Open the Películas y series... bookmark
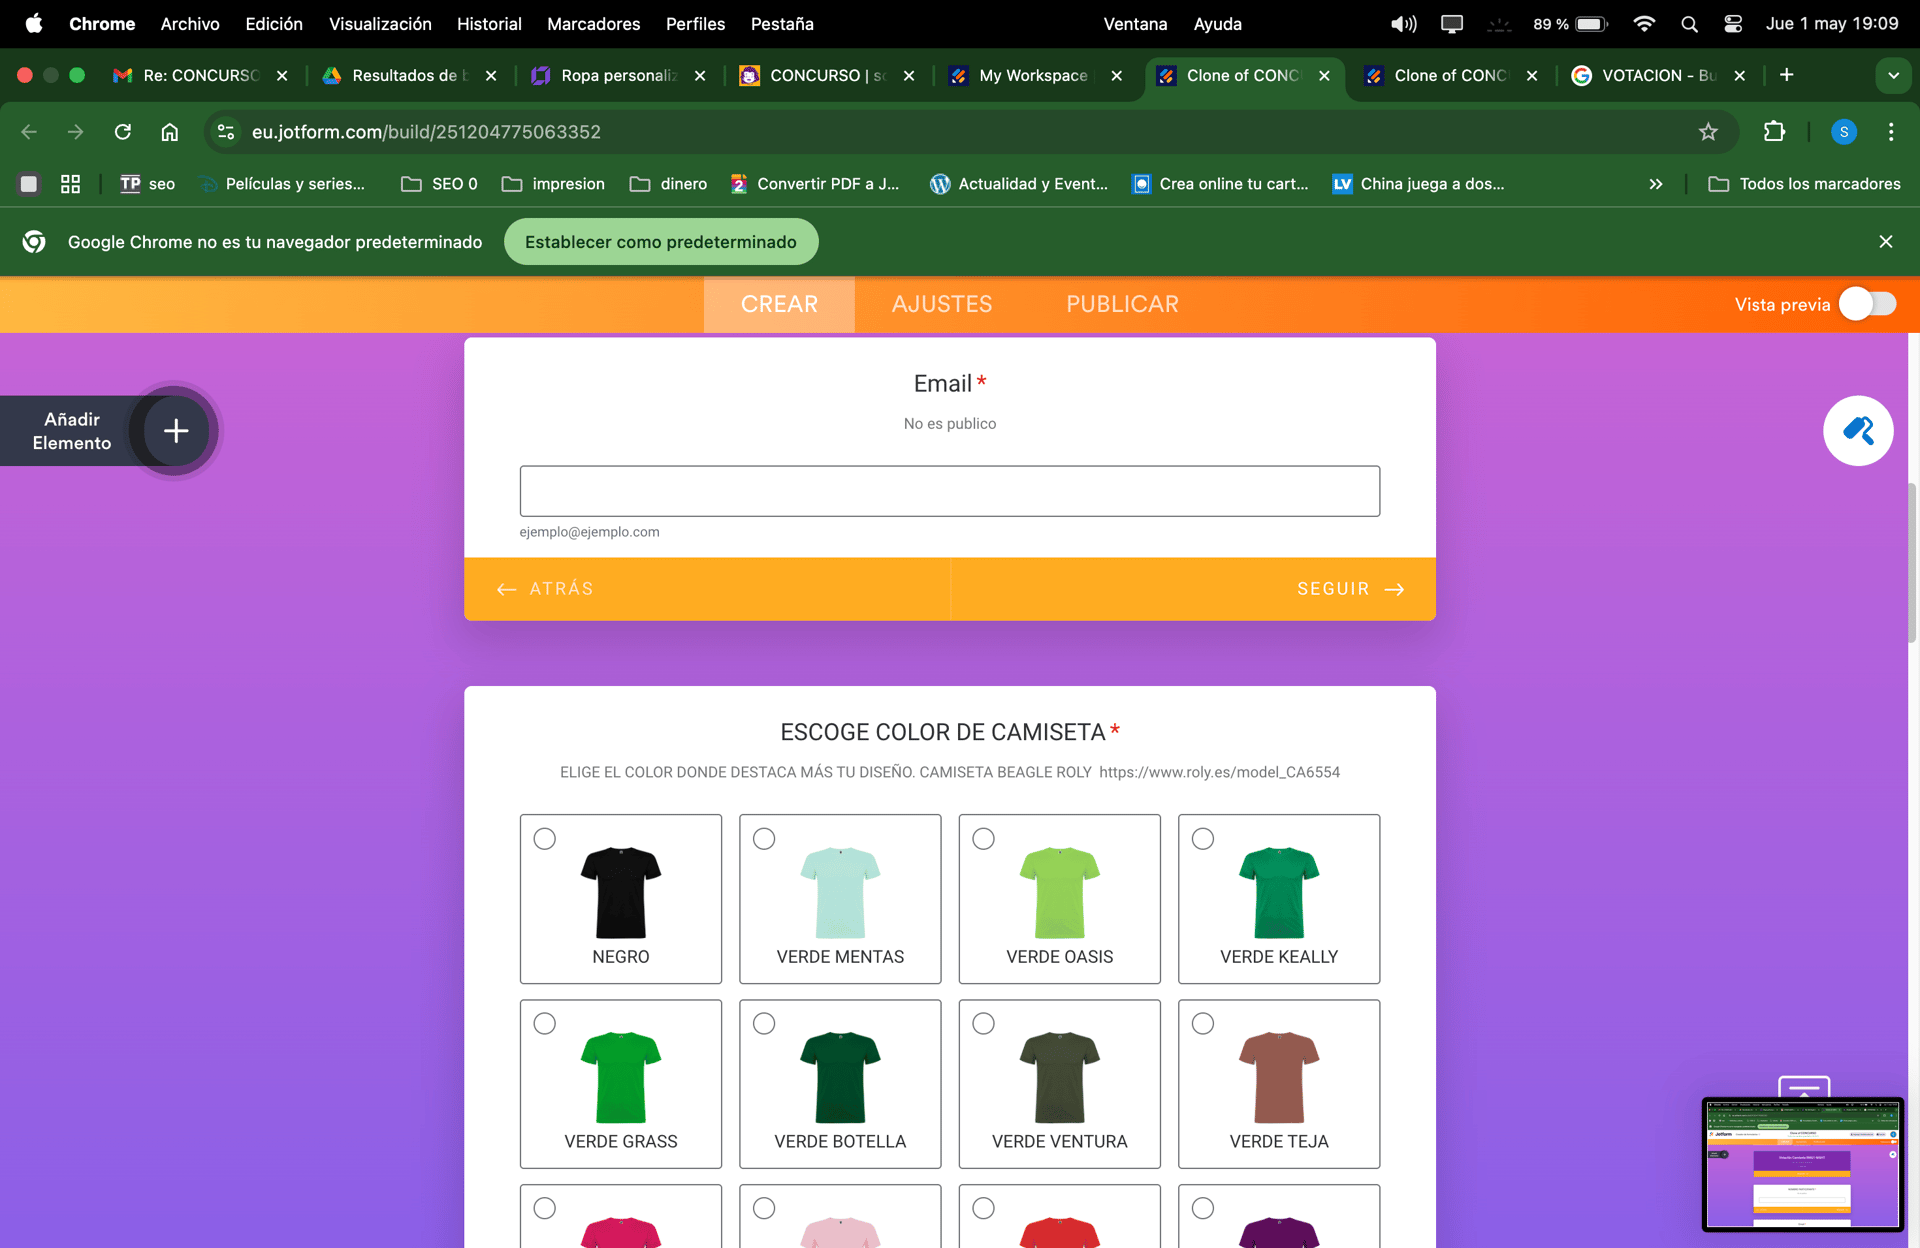This screenshot has height=1248, width=1920. pyautogui.click(x=283, y=184)
